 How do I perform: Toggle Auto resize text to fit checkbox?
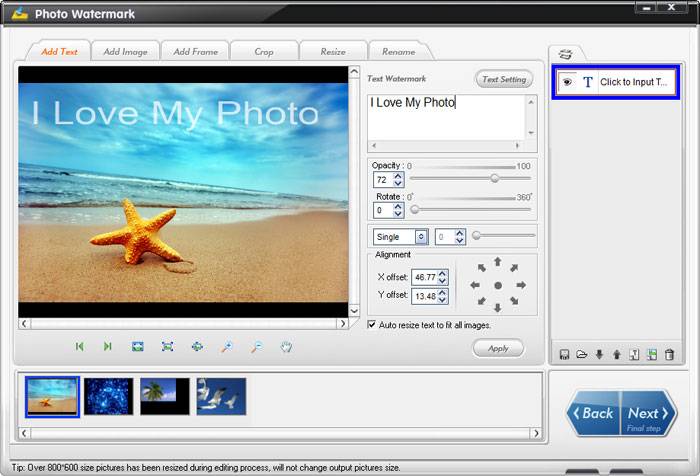click(x=372, y=325)
